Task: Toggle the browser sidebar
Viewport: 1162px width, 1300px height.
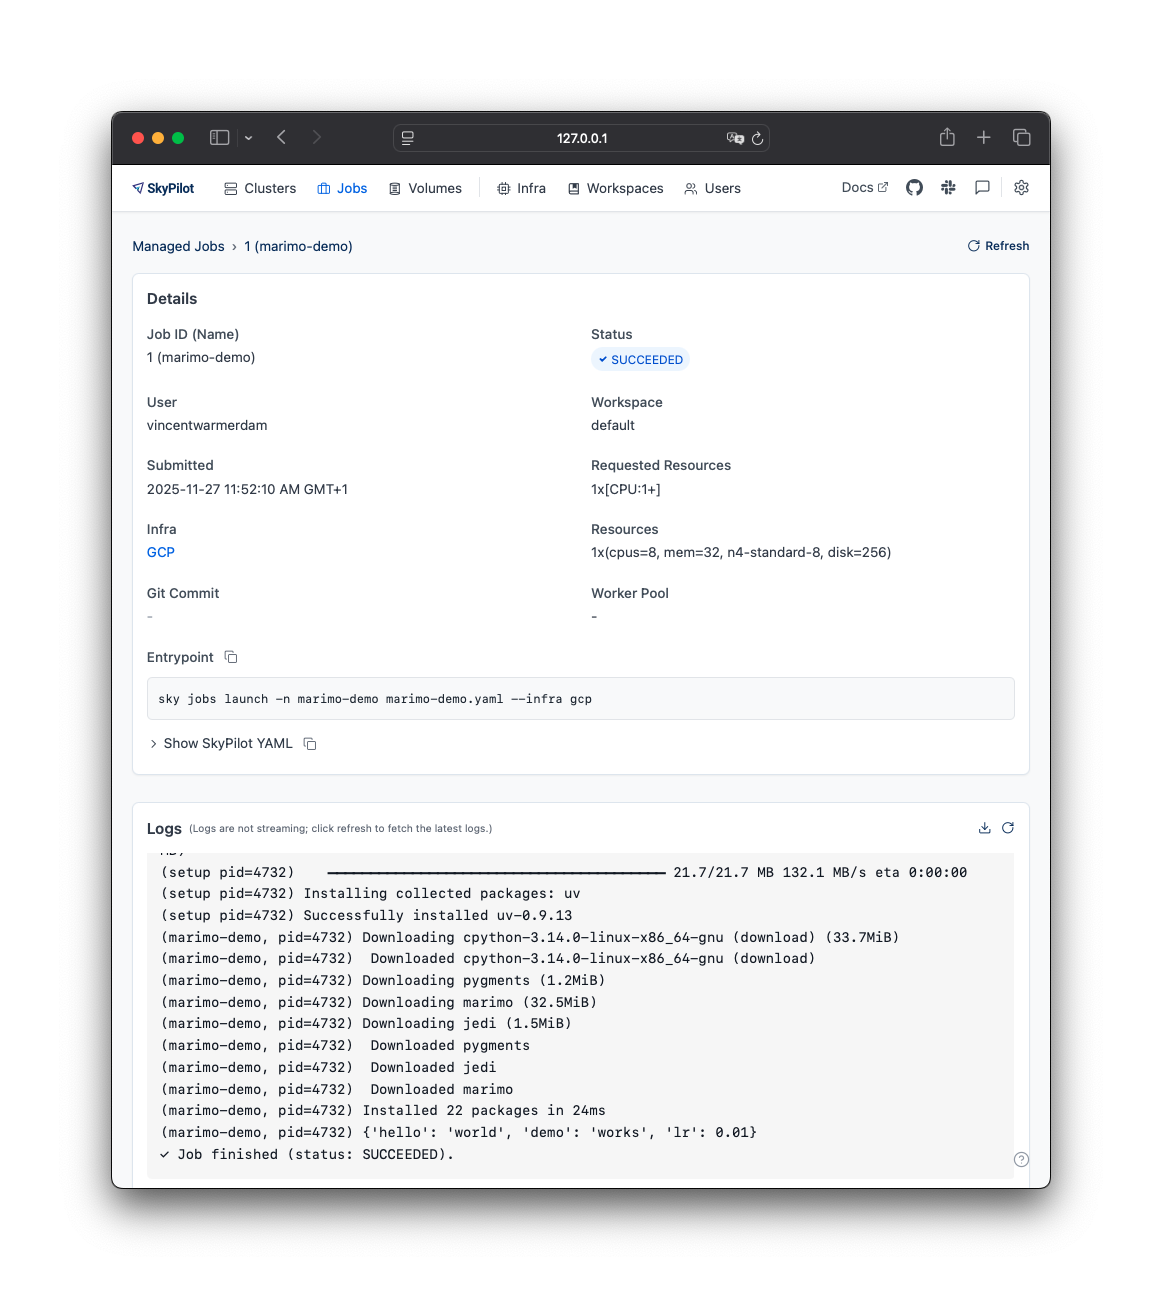Action: [x=219, y=138]
